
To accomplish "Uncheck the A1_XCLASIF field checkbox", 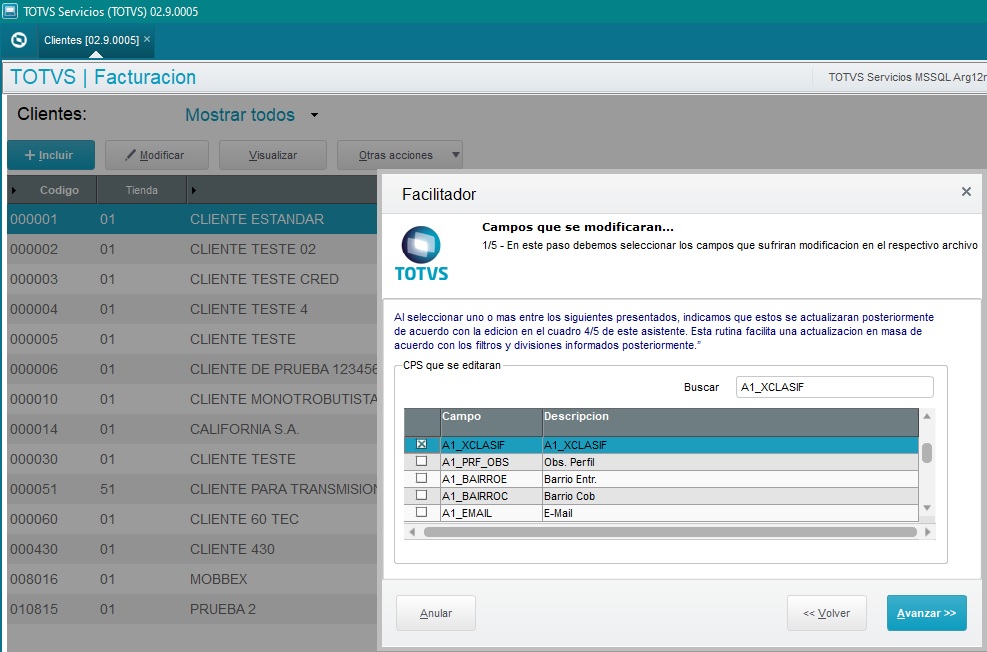I will pyautogui.click(x=422, y=444).
